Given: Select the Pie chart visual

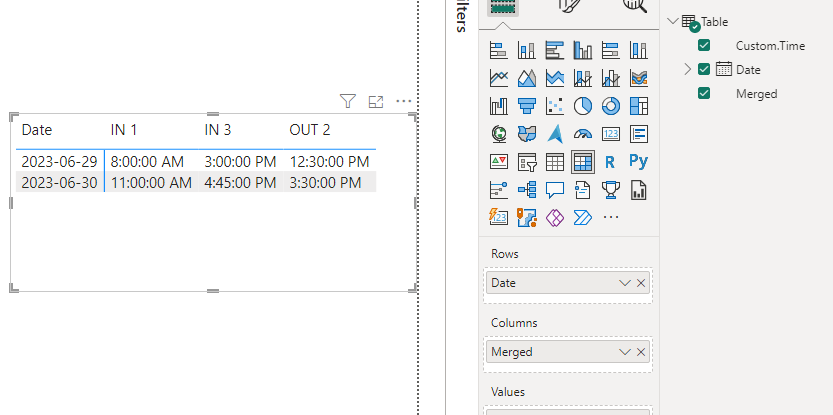Looking at the screenshot, I should tap(583, 106).
